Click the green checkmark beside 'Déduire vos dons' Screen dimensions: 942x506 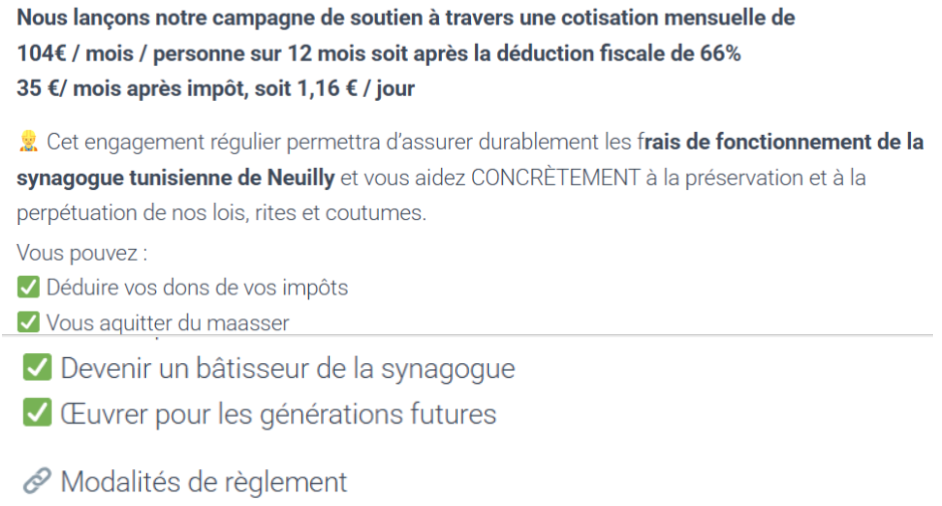point(28,288)
